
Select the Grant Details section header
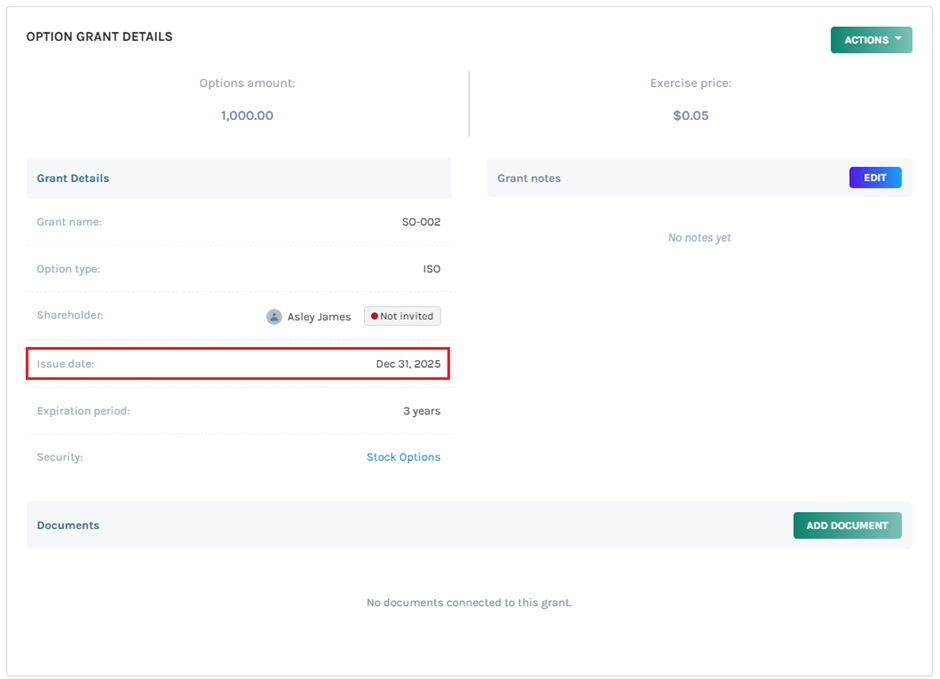tap(73, 178)
